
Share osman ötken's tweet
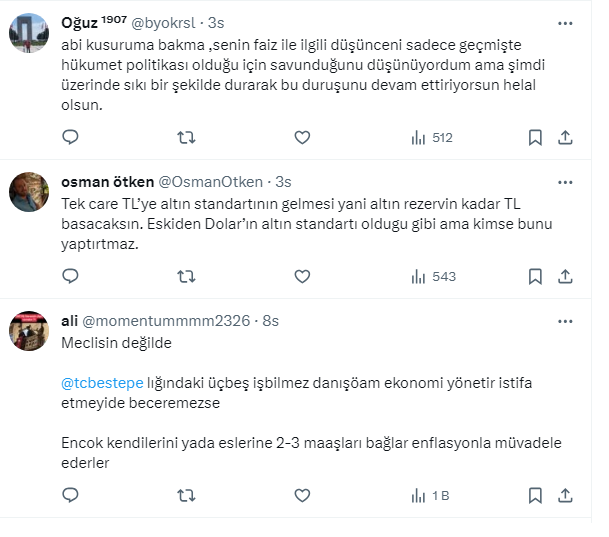564,275
